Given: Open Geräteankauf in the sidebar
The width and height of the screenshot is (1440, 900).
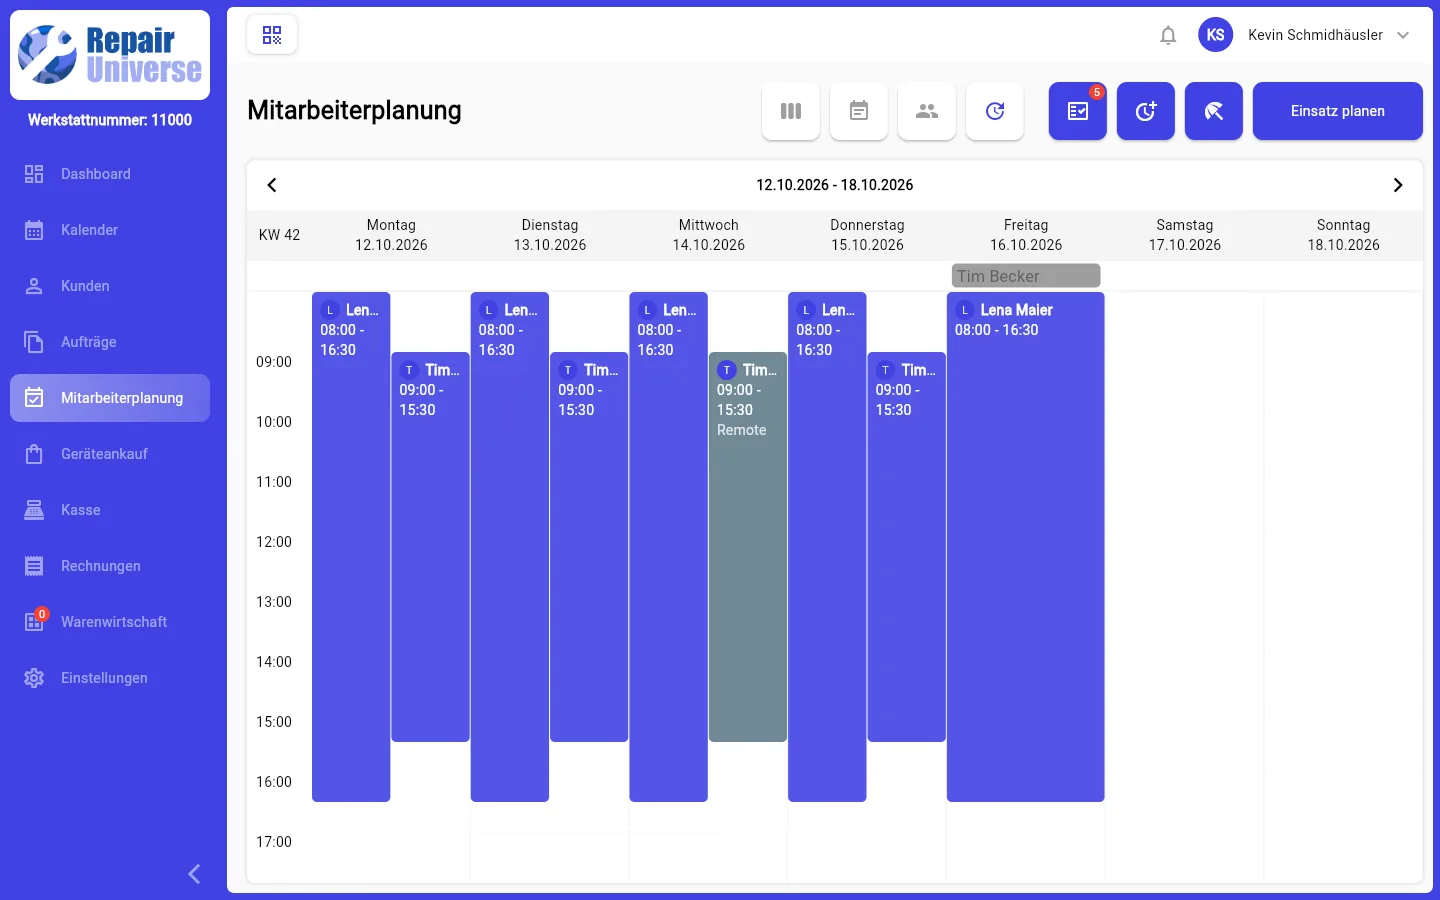Looking at the screenshot, I should tap(110, 454).
